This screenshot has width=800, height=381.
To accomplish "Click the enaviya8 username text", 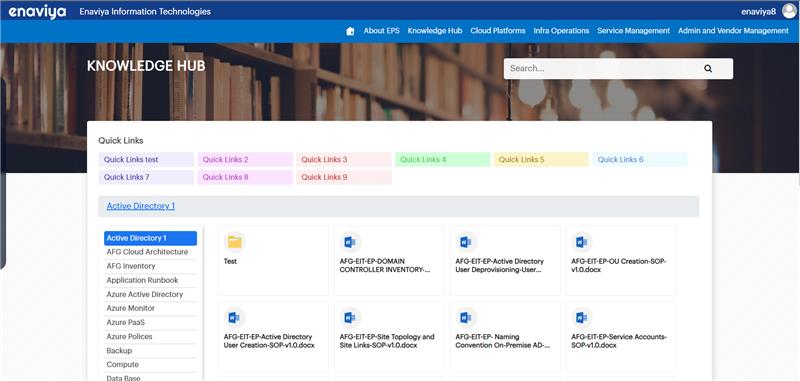I will 759,12.
